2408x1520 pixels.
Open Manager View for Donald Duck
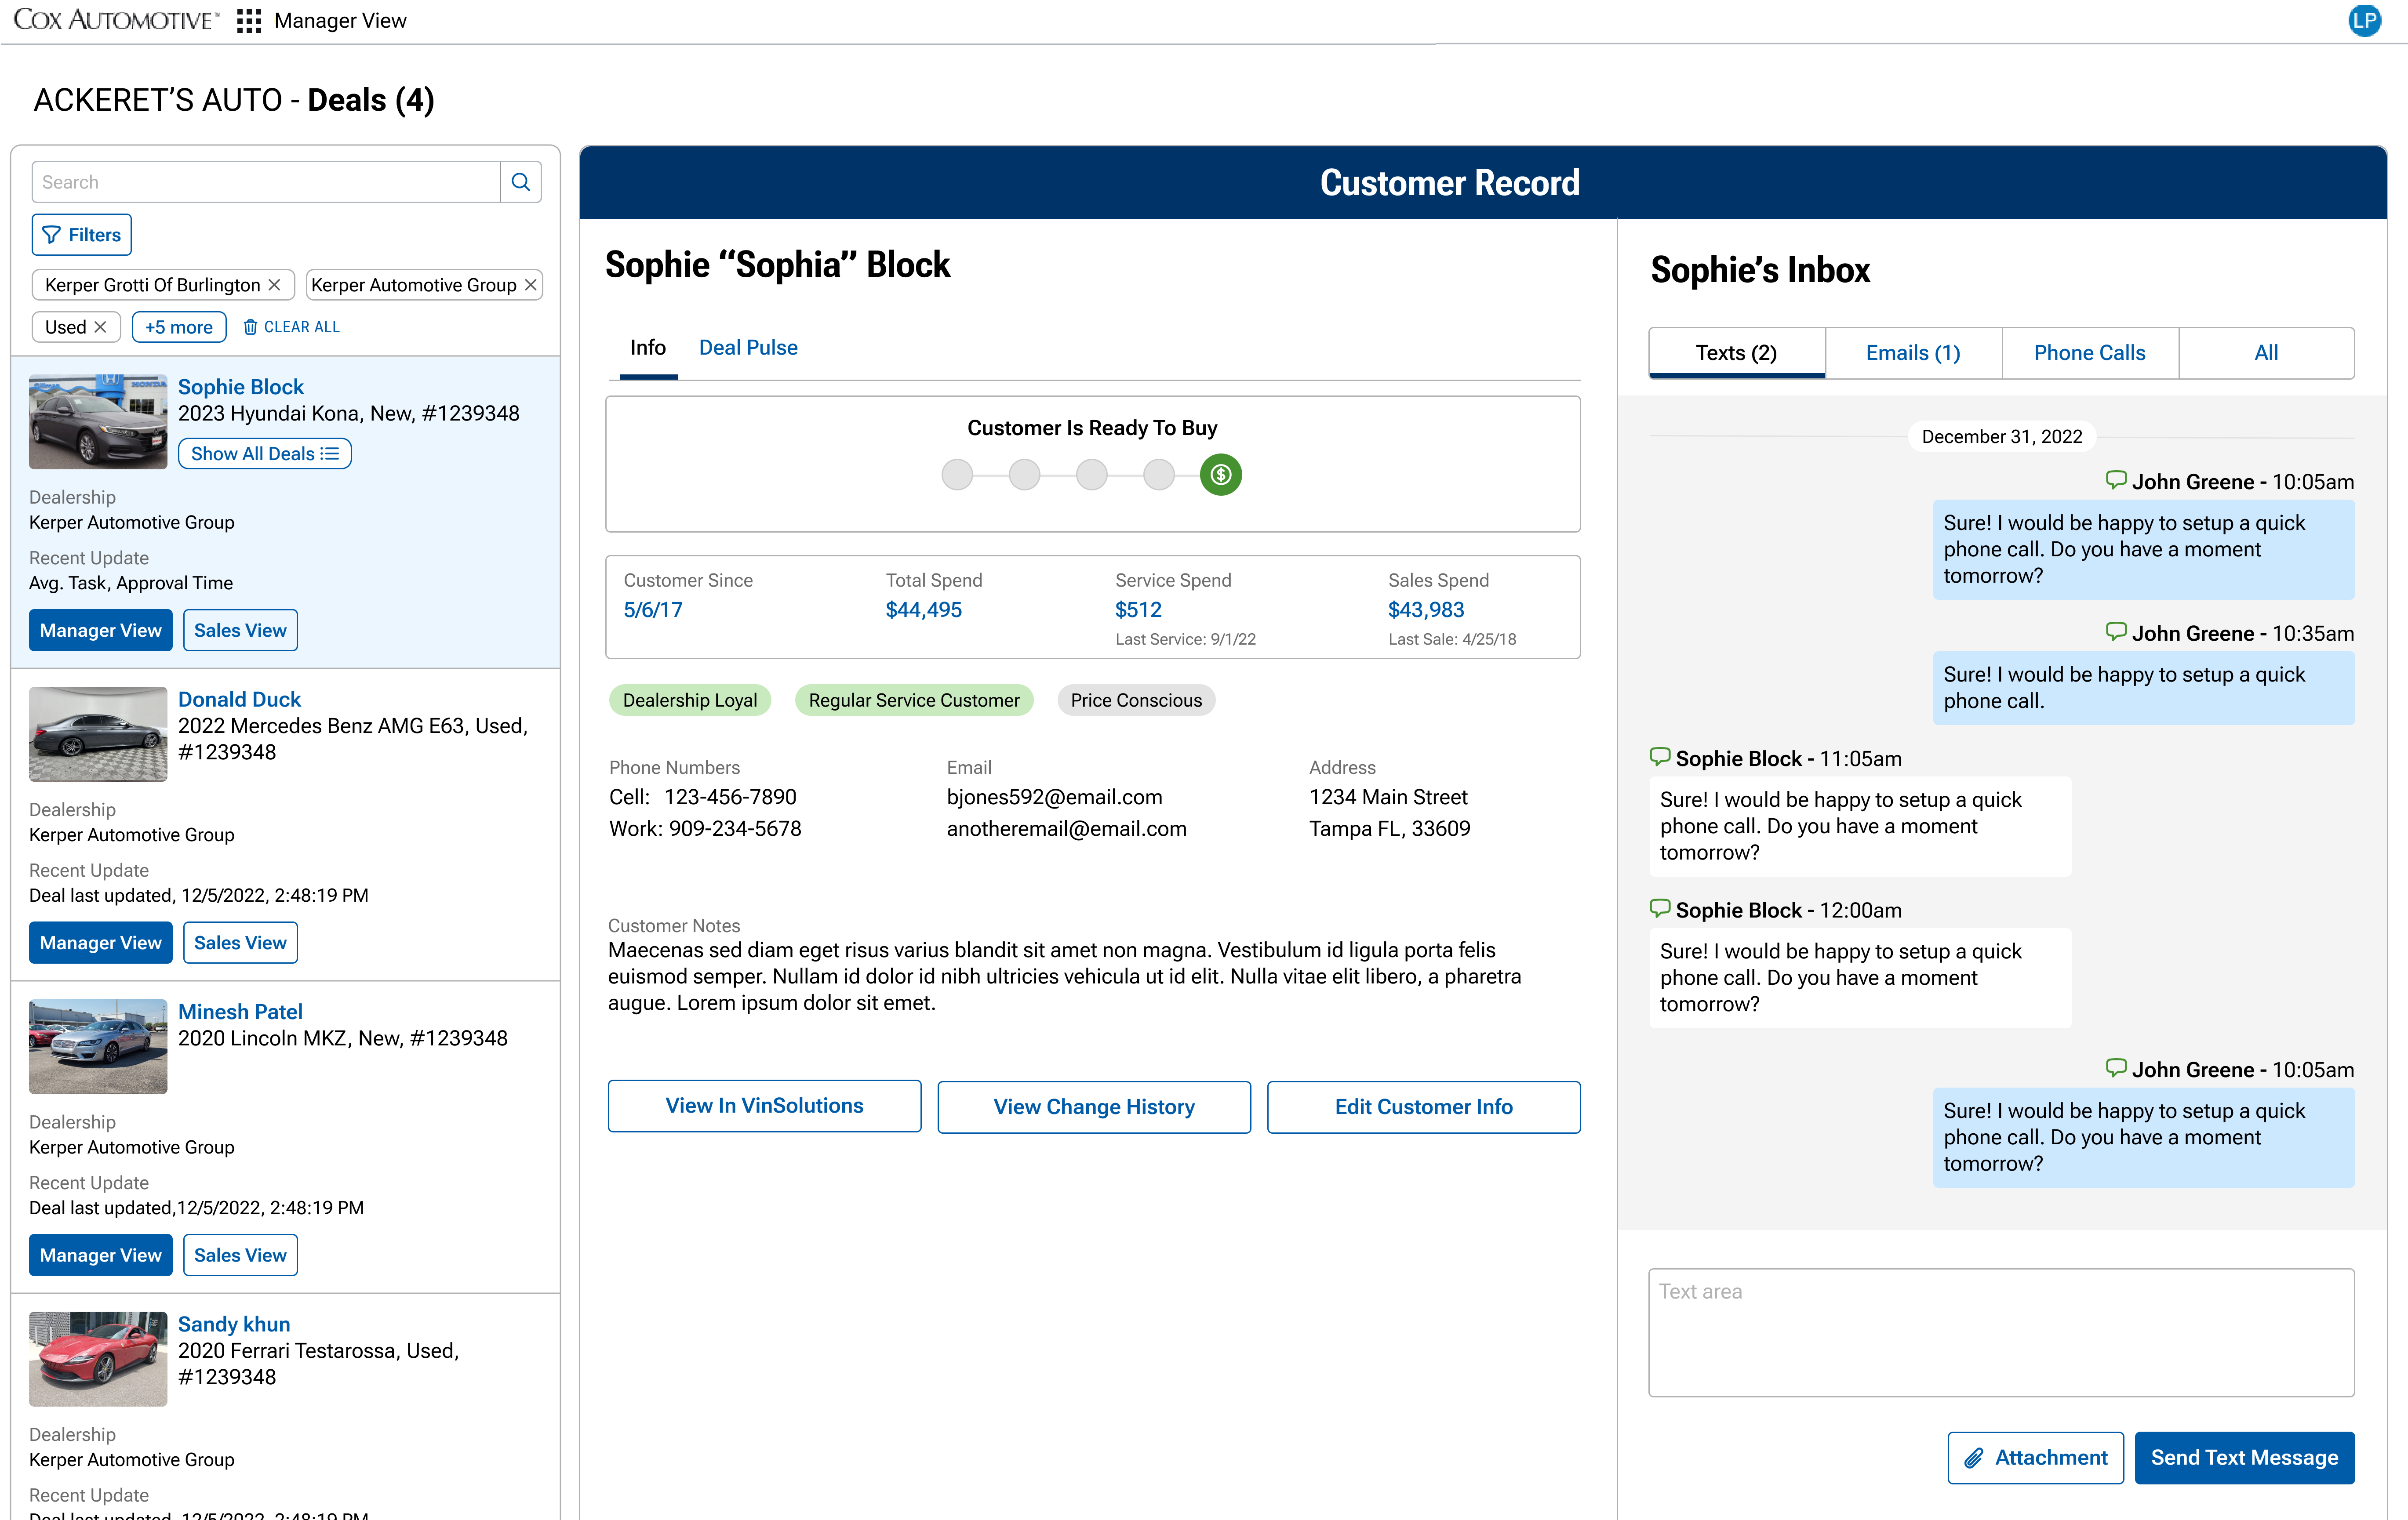[101, 943]
